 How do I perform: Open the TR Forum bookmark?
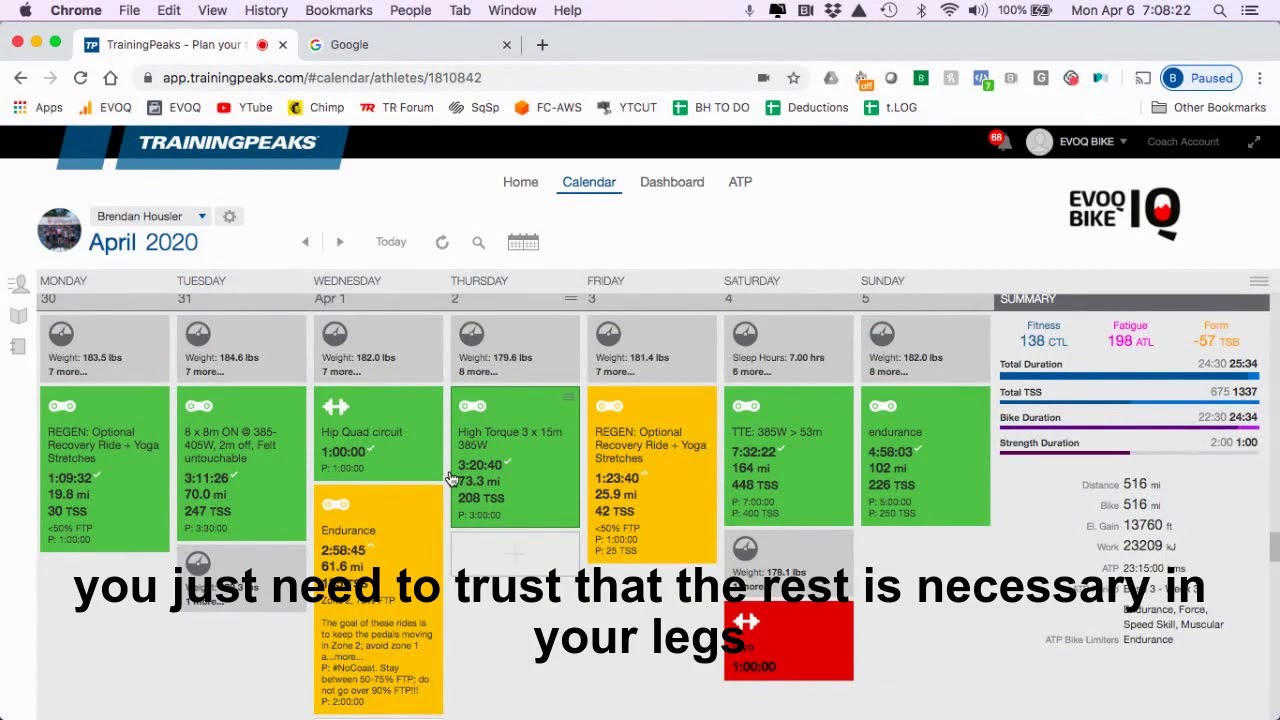coord(396,107)
